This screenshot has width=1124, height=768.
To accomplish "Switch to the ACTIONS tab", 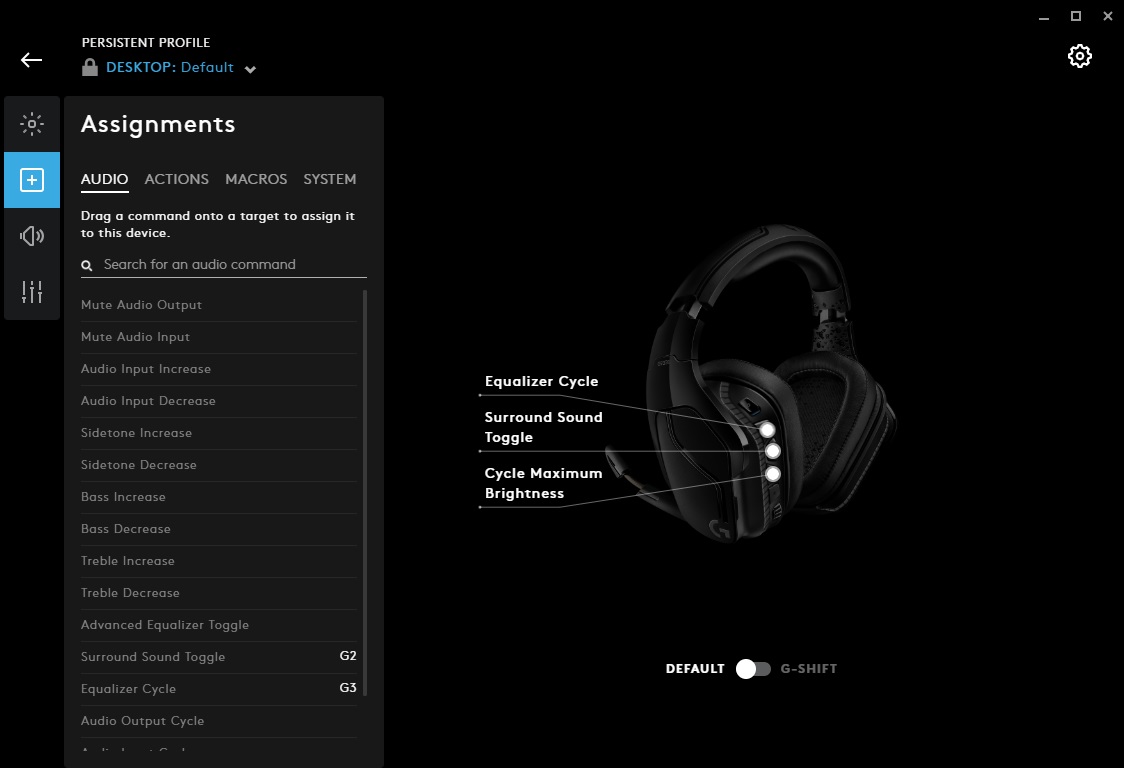I will pos(176,179).
